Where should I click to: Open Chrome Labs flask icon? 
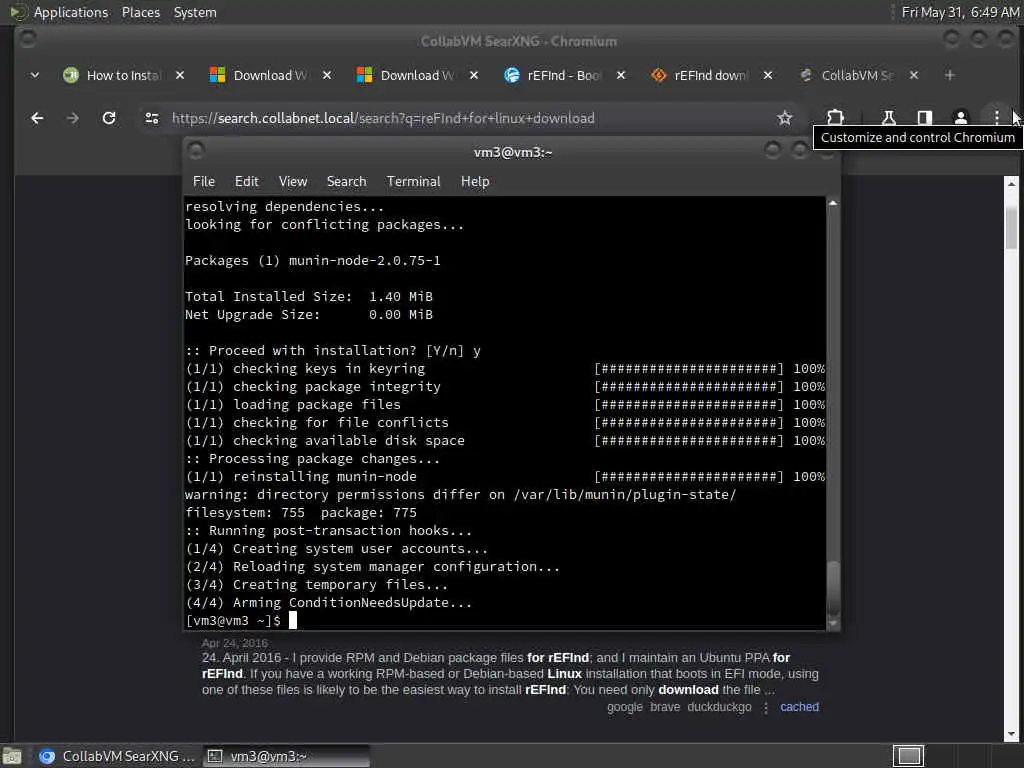(x=888, y=118)
